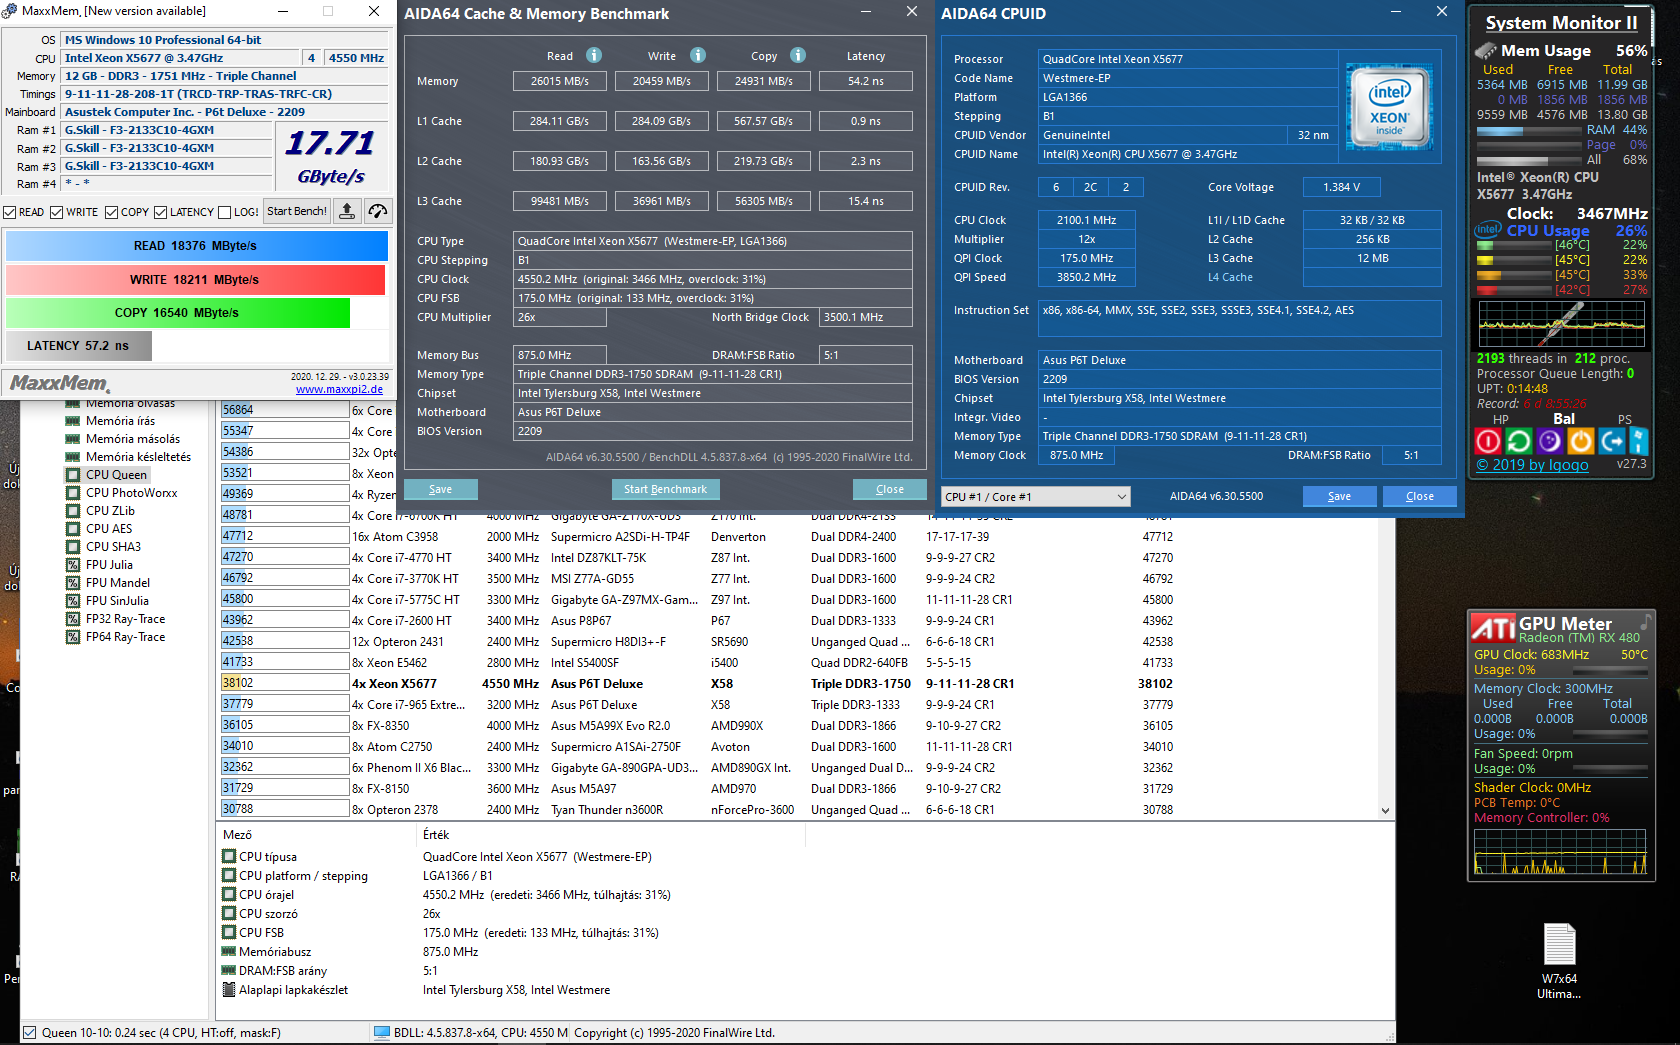
Task: Open the www.maxxpi2.de link
Action: click(339, 389)
